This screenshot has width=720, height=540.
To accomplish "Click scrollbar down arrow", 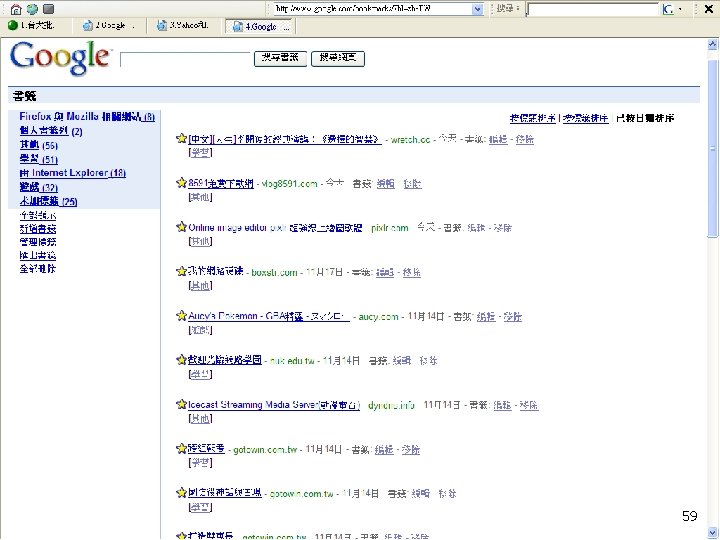I will point(713,533).
